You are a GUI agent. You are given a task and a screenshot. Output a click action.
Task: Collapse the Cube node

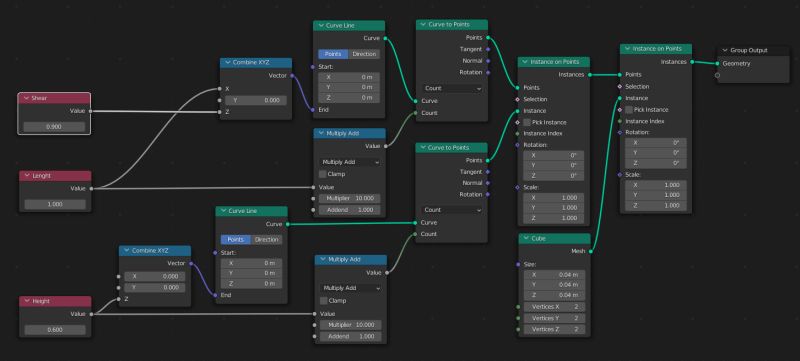[x=526, y=239]
